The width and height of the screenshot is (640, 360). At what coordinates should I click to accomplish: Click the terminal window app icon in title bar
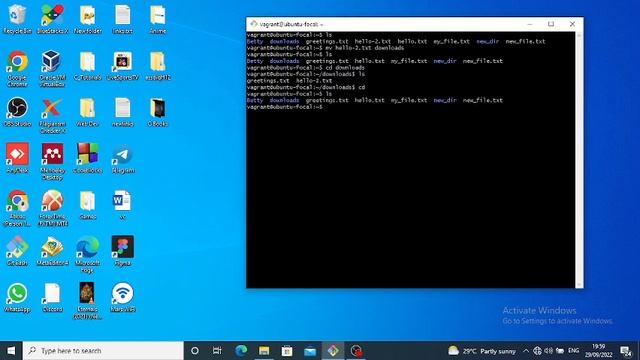(x=253, y=24)
